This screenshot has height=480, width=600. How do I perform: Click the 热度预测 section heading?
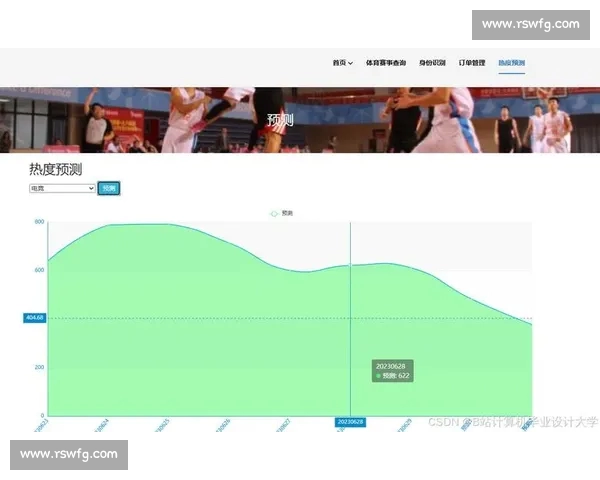pos(55,169)
